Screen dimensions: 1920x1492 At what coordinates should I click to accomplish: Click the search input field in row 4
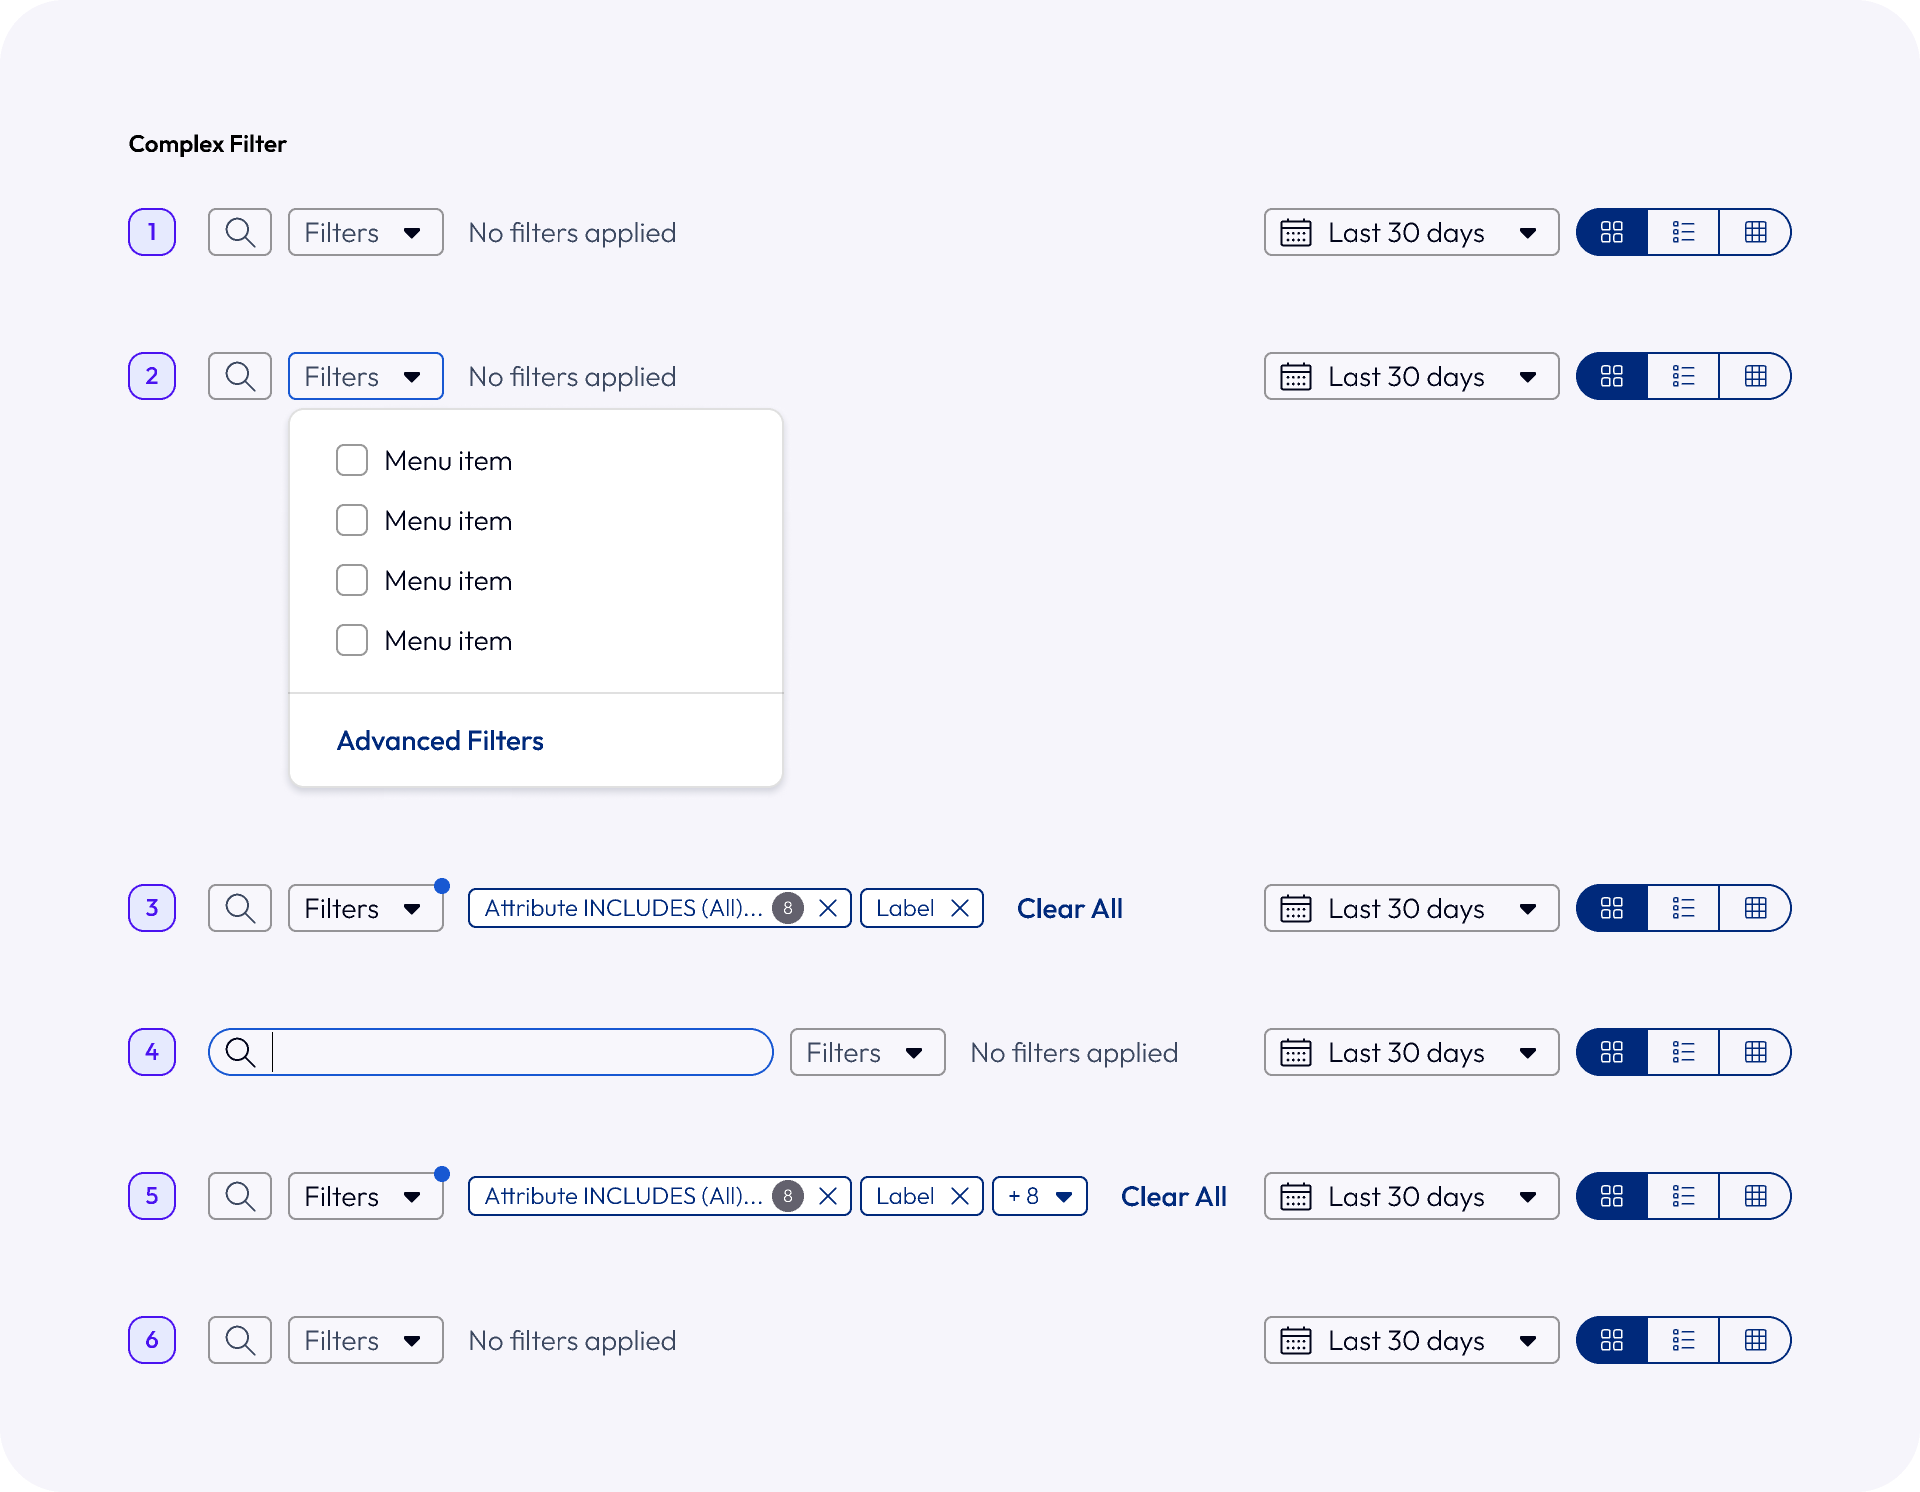pyautogui.click(x=490, y=1052)
